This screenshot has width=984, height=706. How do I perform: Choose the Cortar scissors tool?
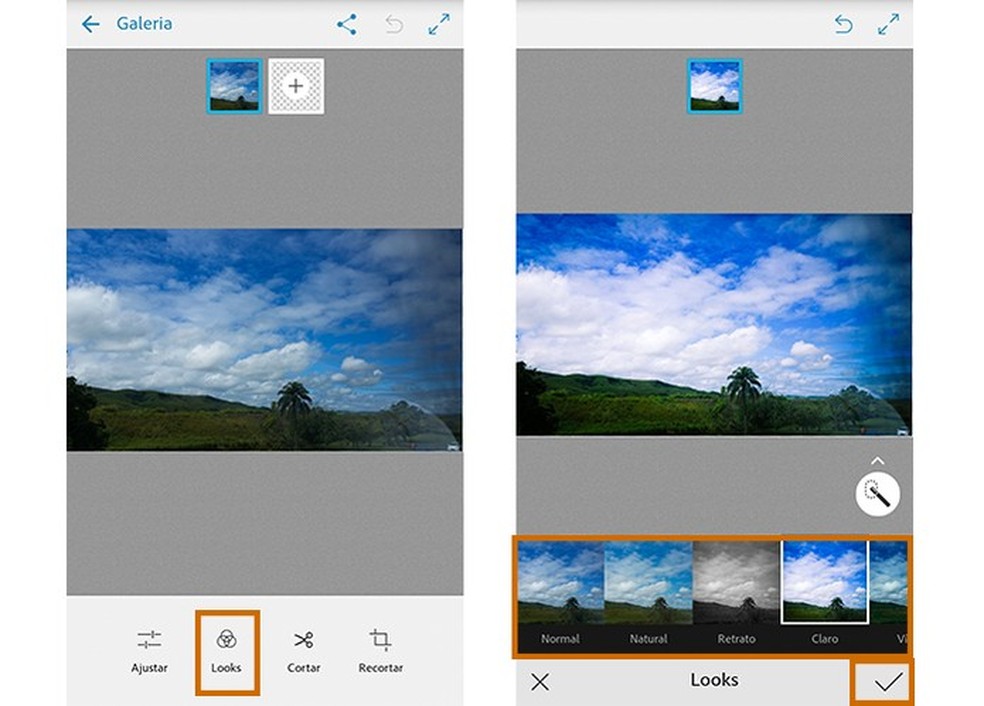(304, 651)
